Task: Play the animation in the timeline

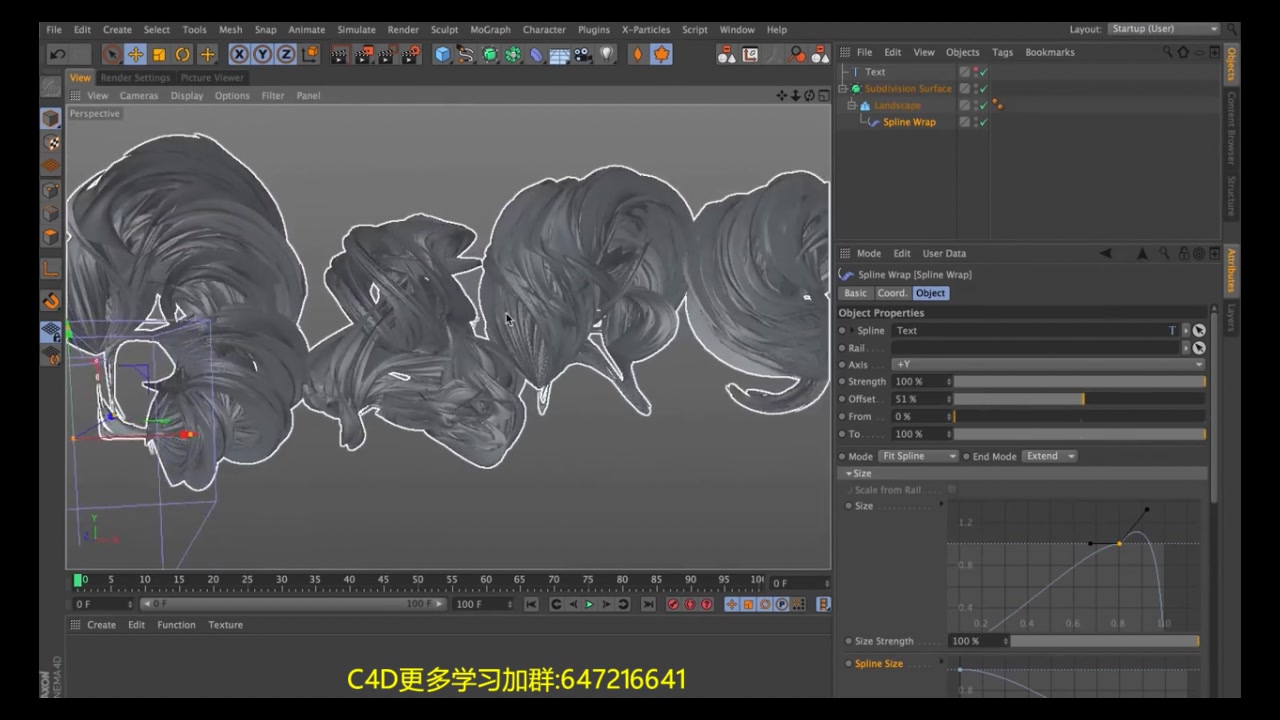Action: coord(588,604)
